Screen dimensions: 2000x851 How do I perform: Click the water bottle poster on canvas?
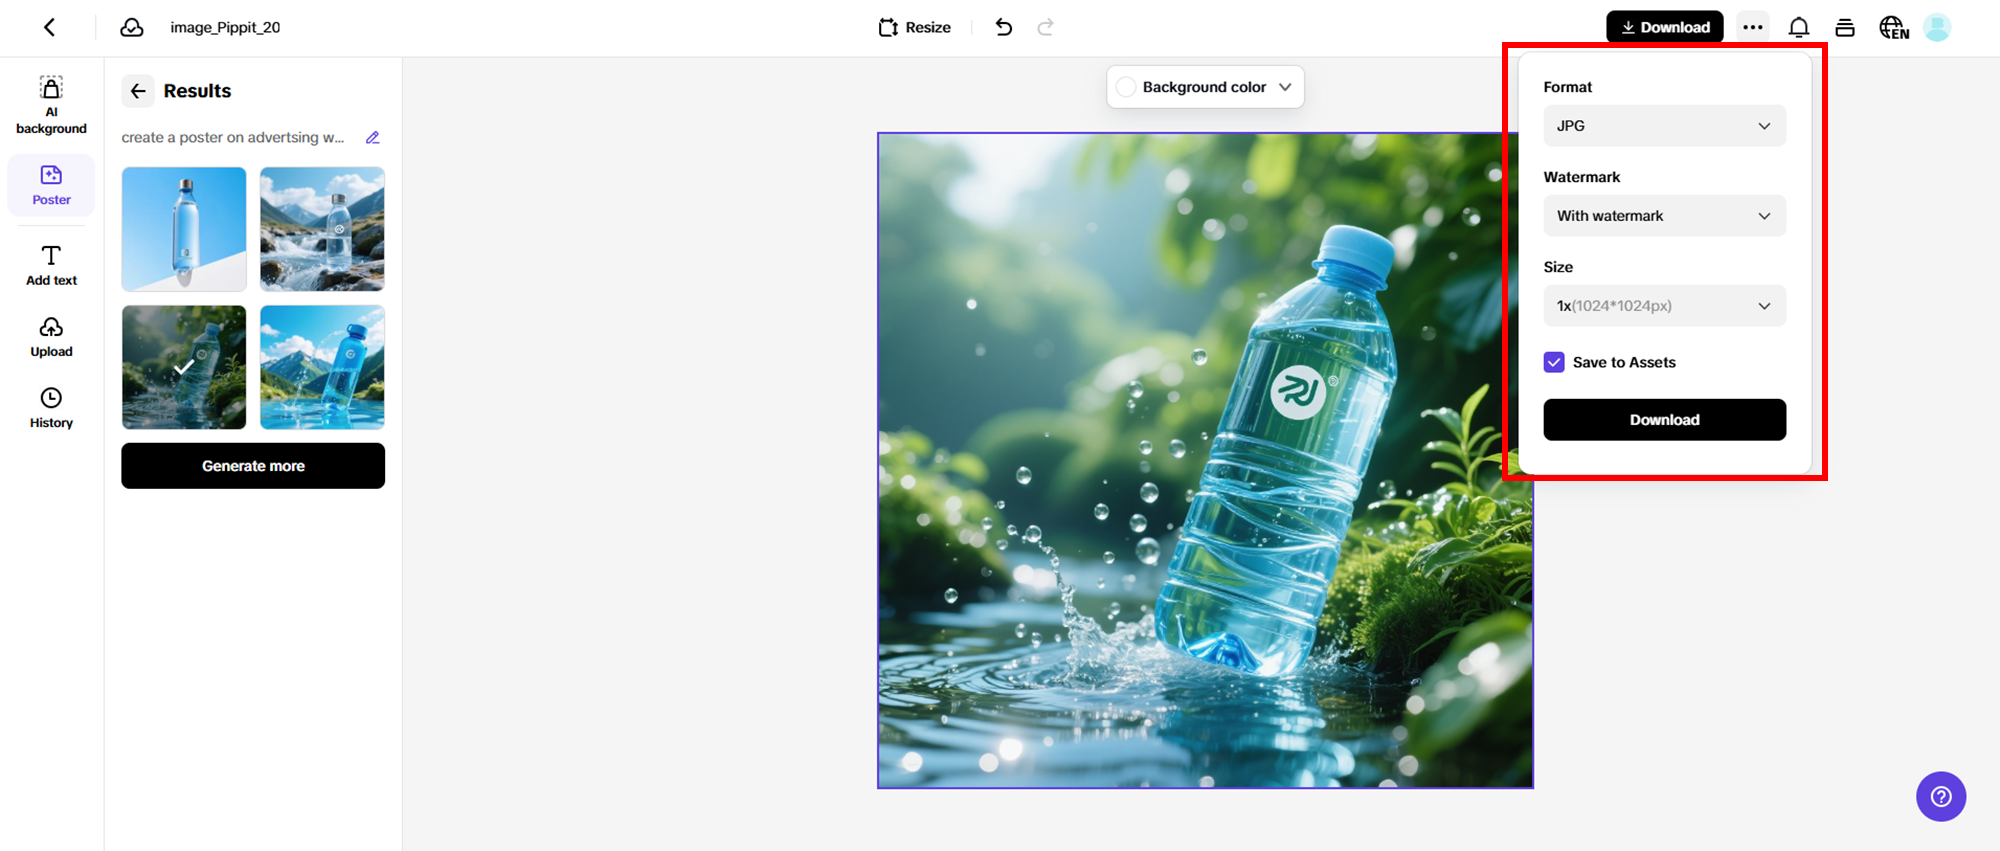coord(1205,460)
